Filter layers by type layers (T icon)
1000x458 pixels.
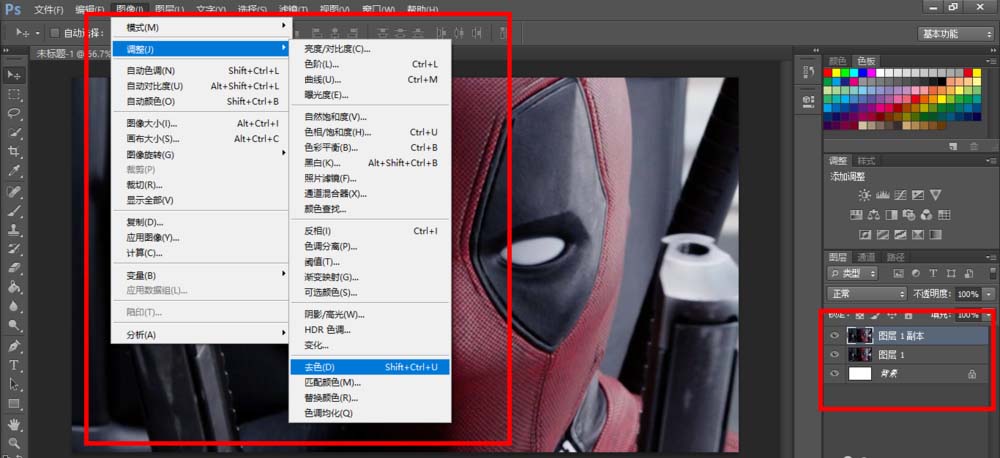click(x=933, y=274)
